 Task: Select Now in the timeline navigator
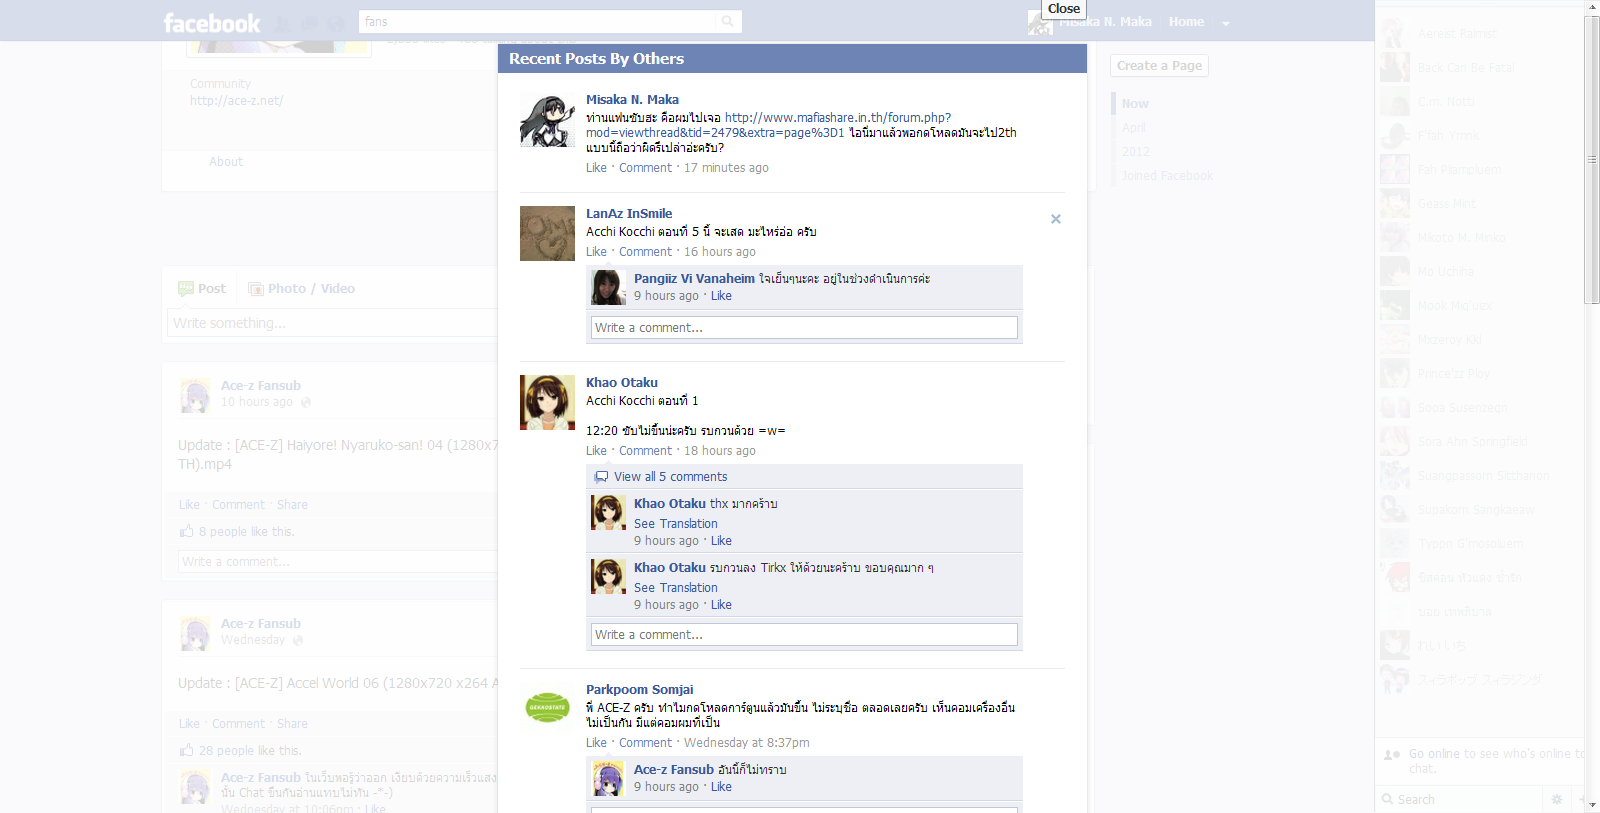pyautogui.click(x=1135, y=104)
